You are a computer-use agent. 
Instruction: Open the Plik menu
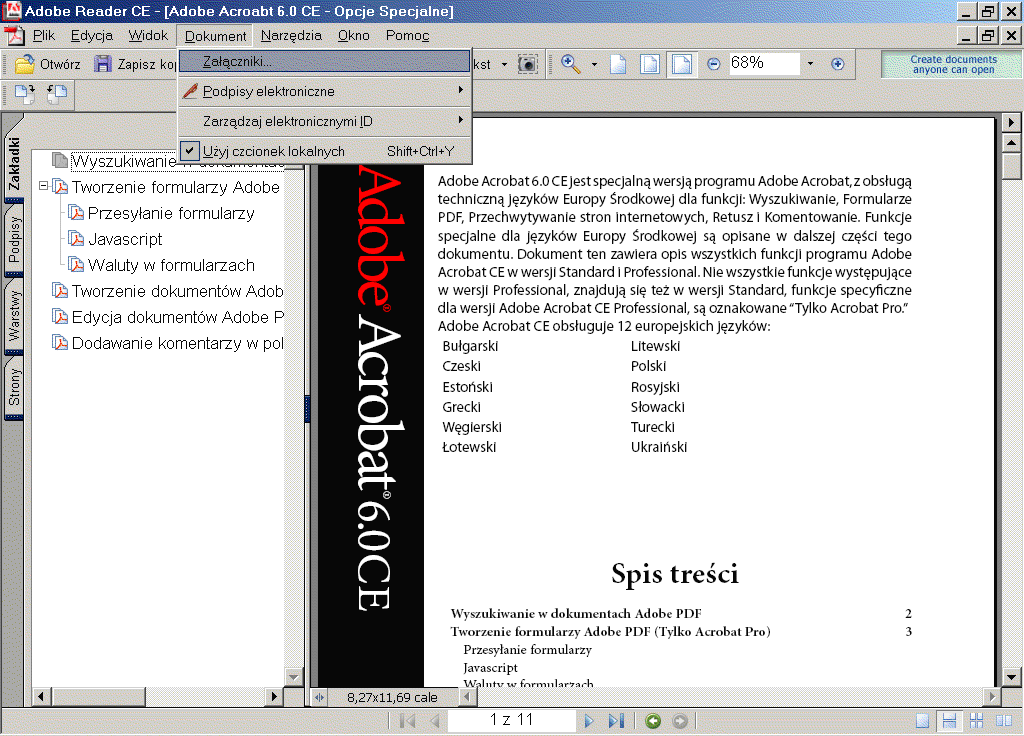coord(44,35)
